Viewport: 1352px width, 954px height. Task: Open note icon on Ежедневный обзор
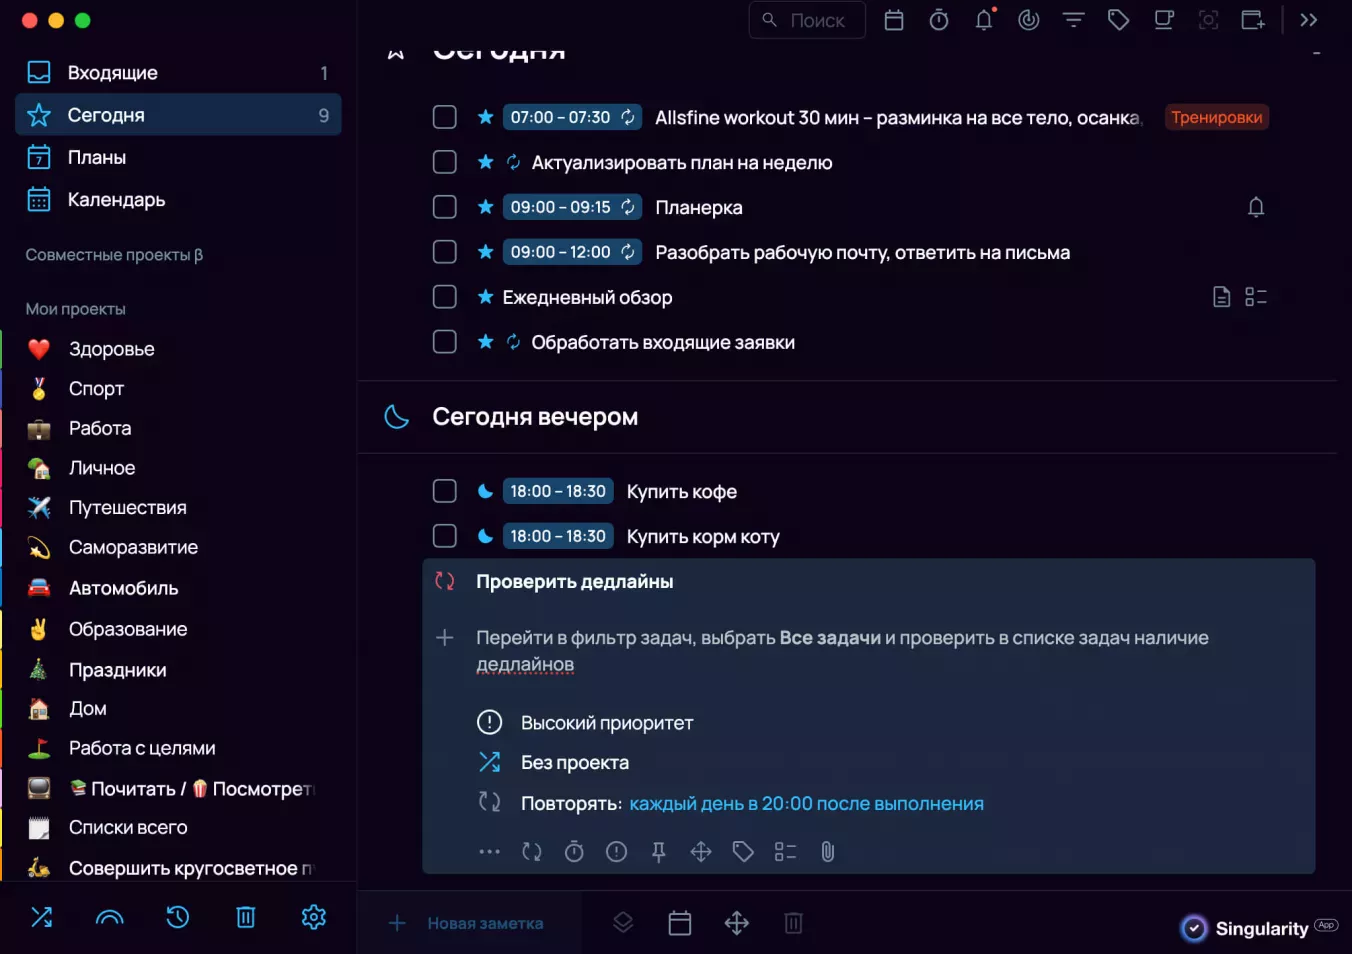1221,297
